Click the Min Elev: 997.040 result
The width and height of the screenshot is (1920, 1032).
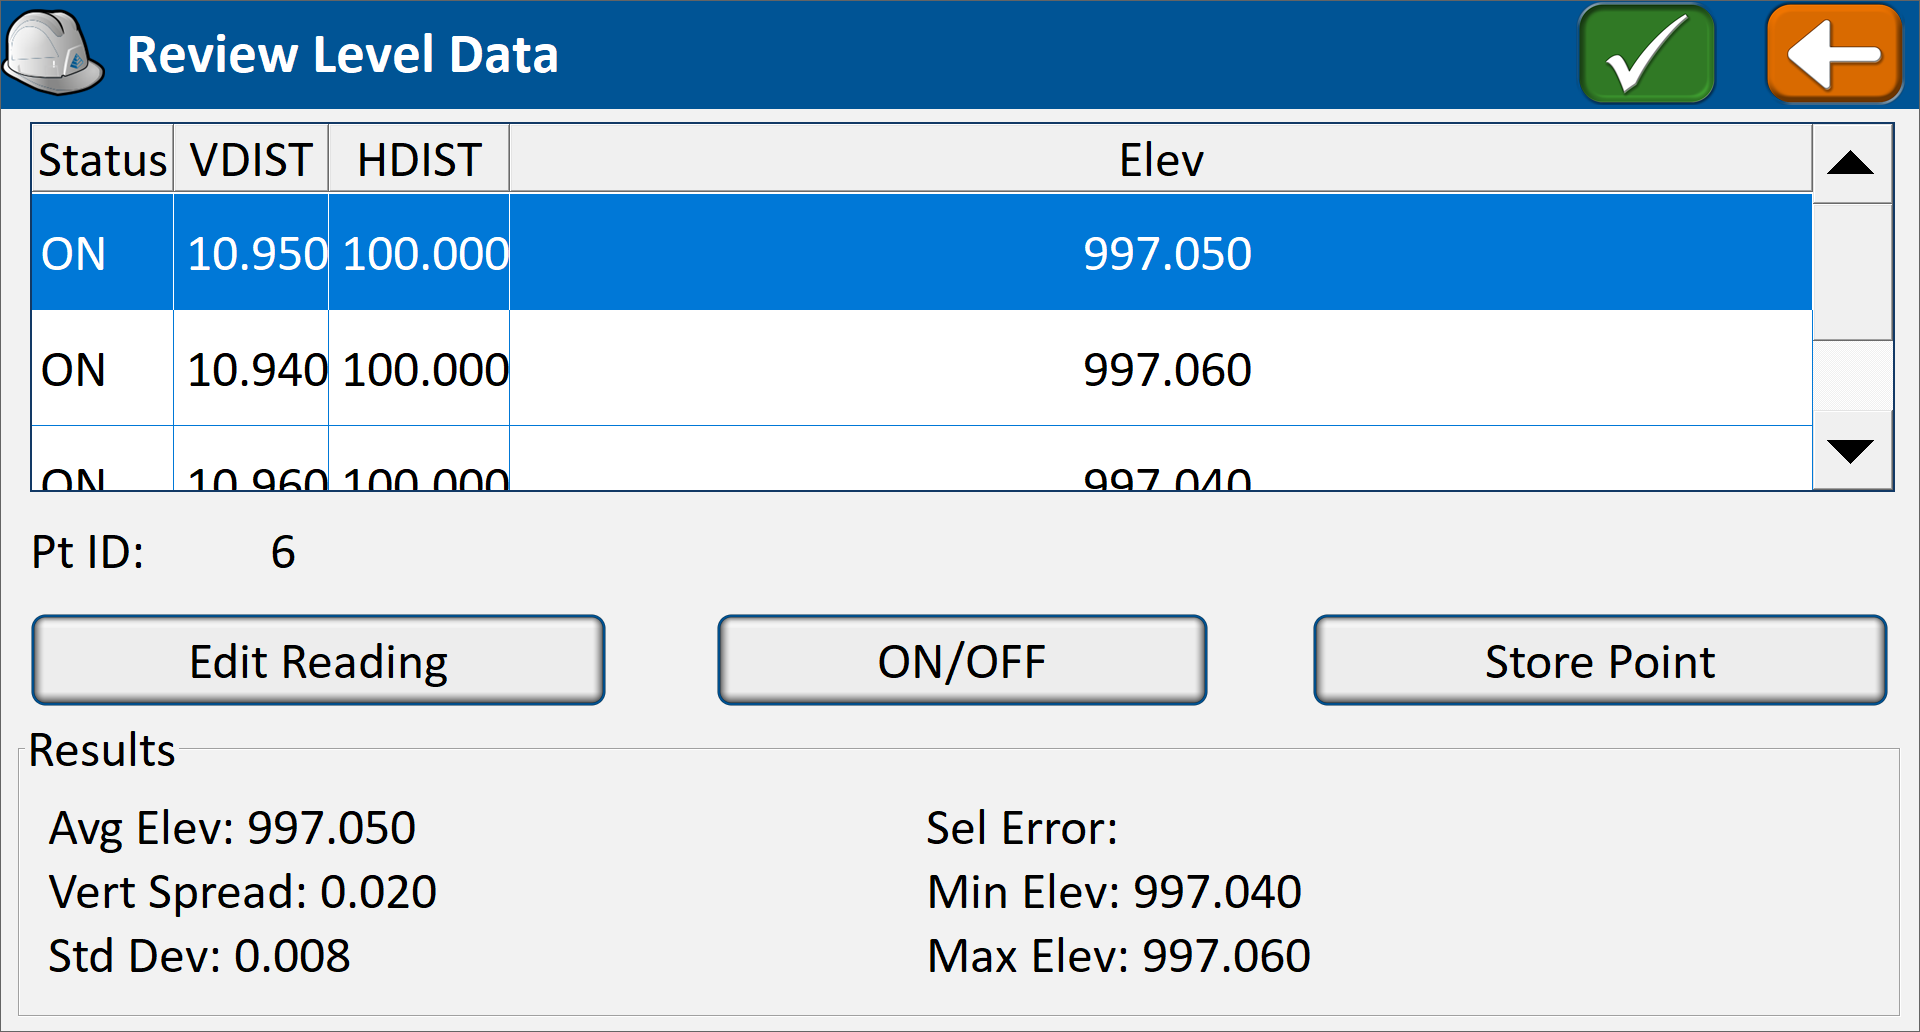point(1114,892)
